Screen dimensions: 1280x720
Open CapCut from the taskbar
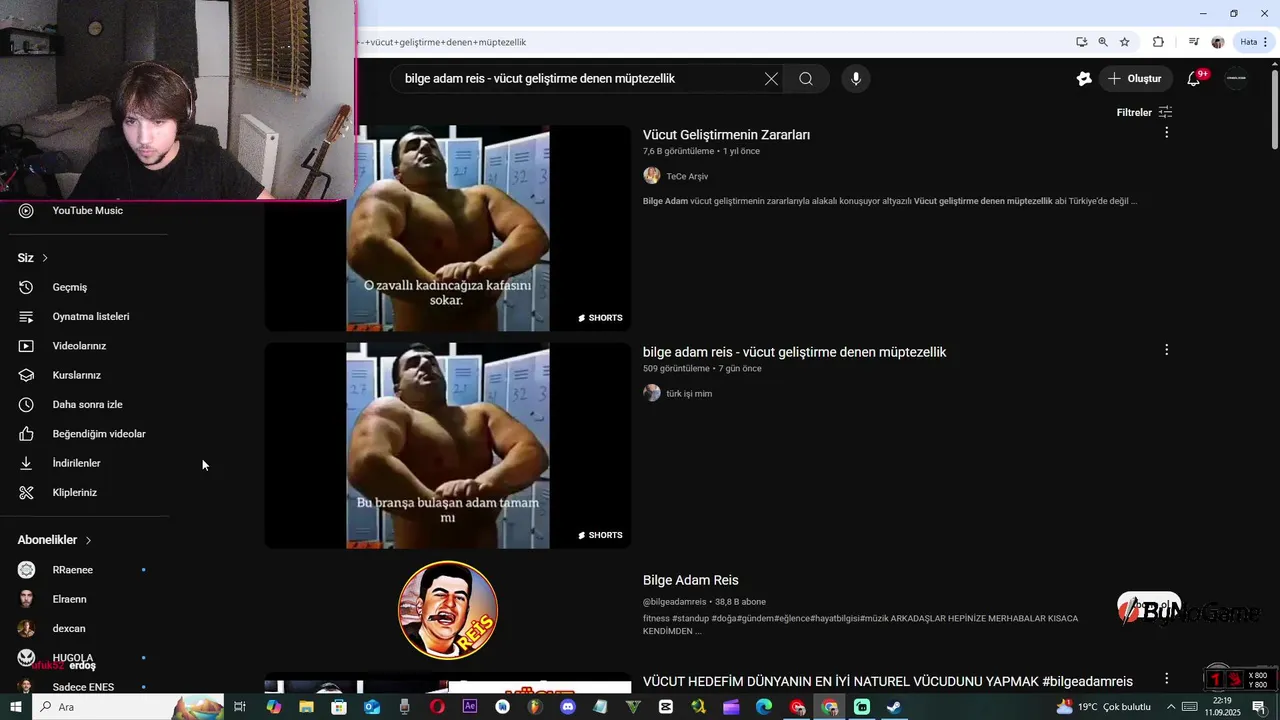666,707
